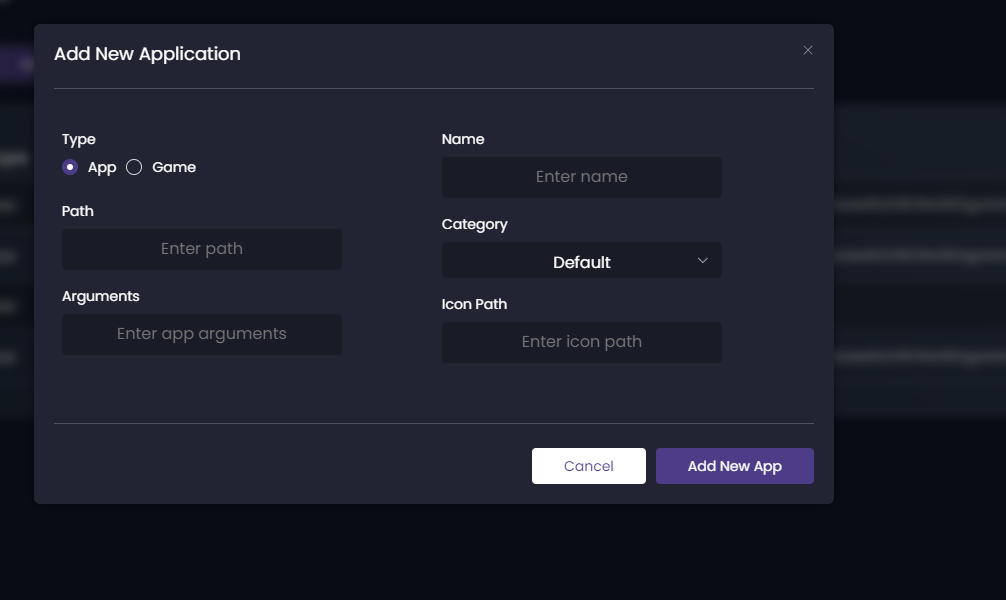Focus the Enter app arguments field
This screenshot has width=1006, height=600.
[201, 334]
